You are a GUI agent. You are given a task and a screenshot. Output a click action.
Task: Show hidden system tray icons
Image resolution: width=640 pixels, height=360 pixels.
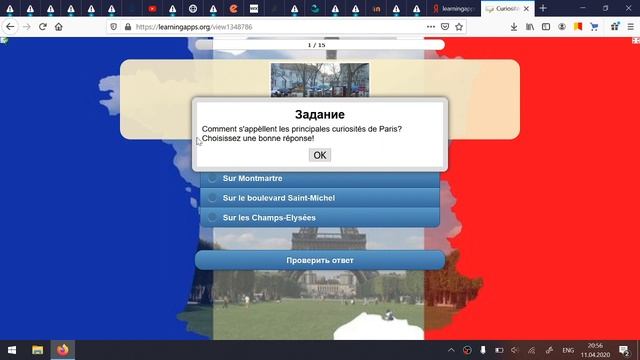(451, 350)
